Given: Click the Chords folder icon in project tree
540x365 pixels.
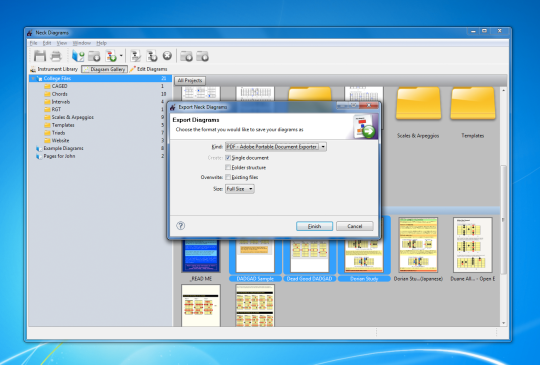Looking at the screenshot, I should pos(47,94).
